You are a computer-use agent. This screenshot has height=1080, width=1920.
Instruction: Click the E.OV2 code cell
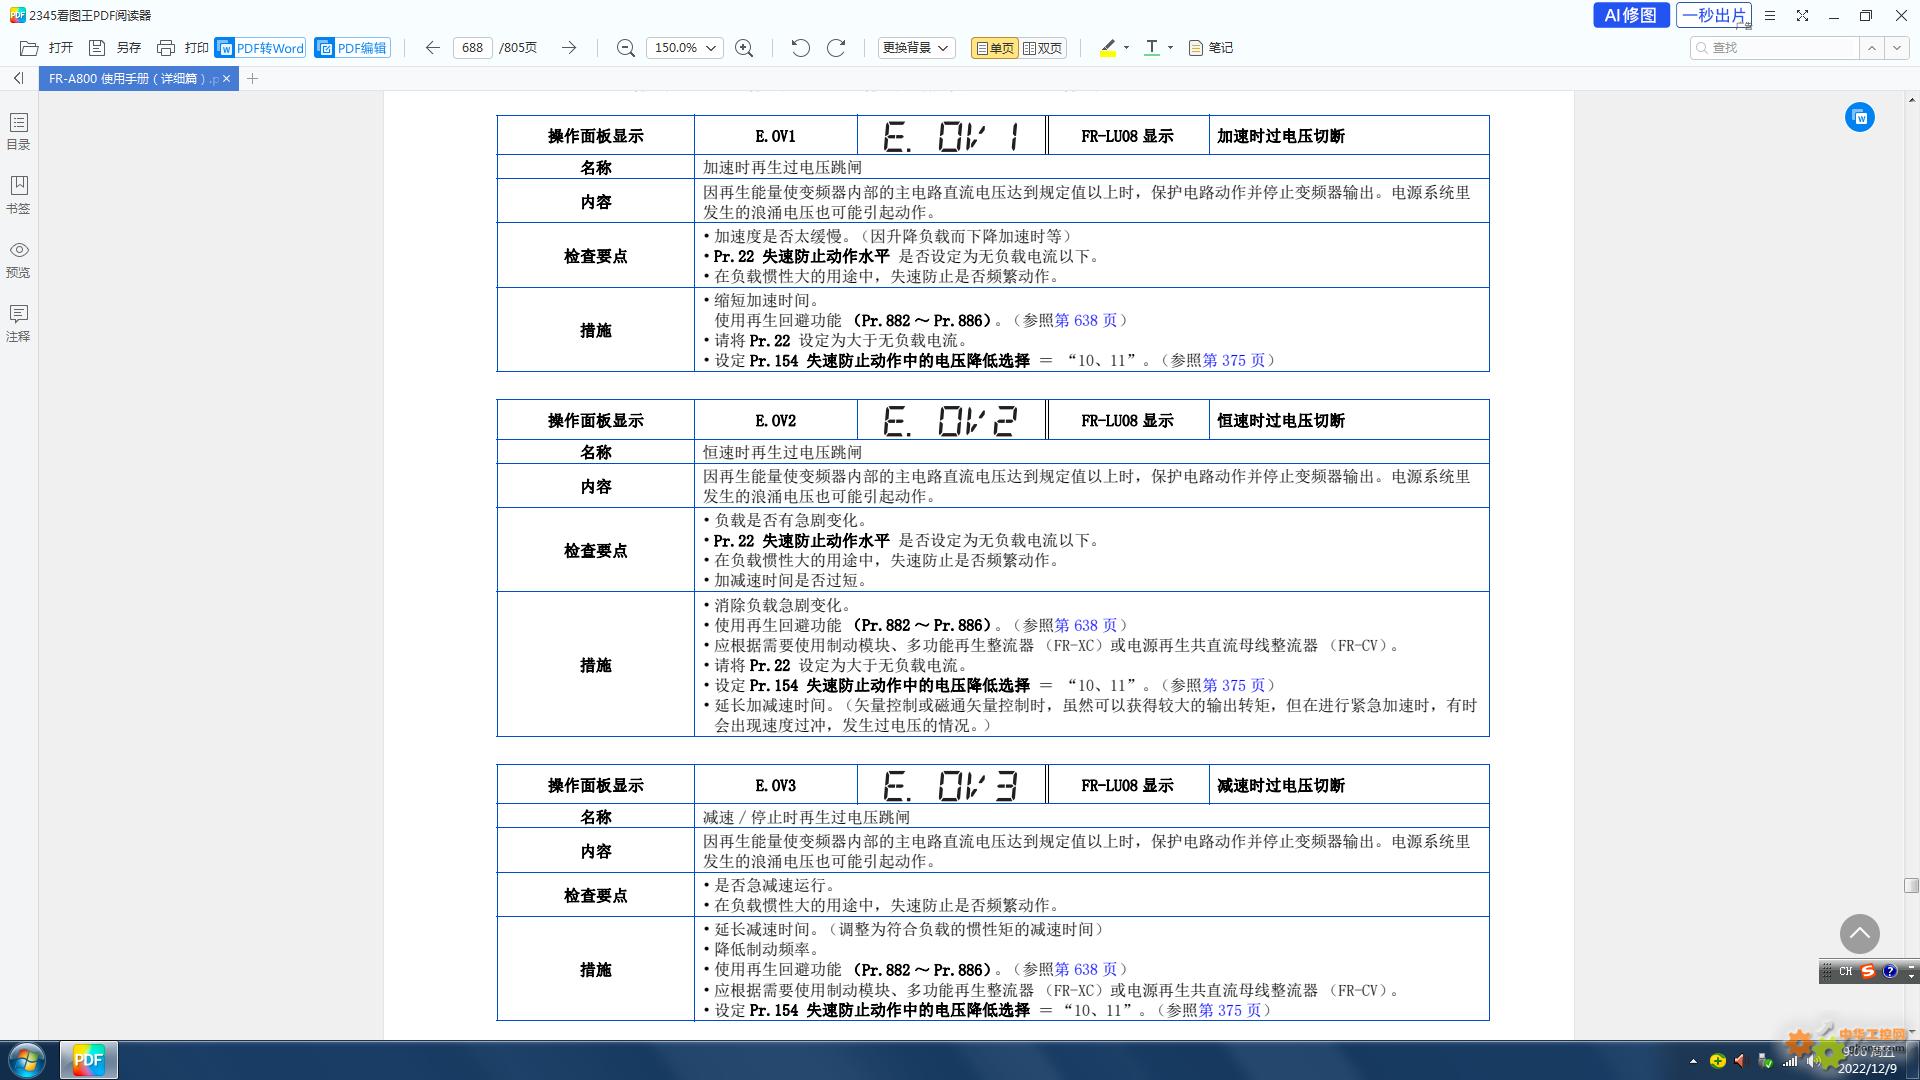[775, 421]
